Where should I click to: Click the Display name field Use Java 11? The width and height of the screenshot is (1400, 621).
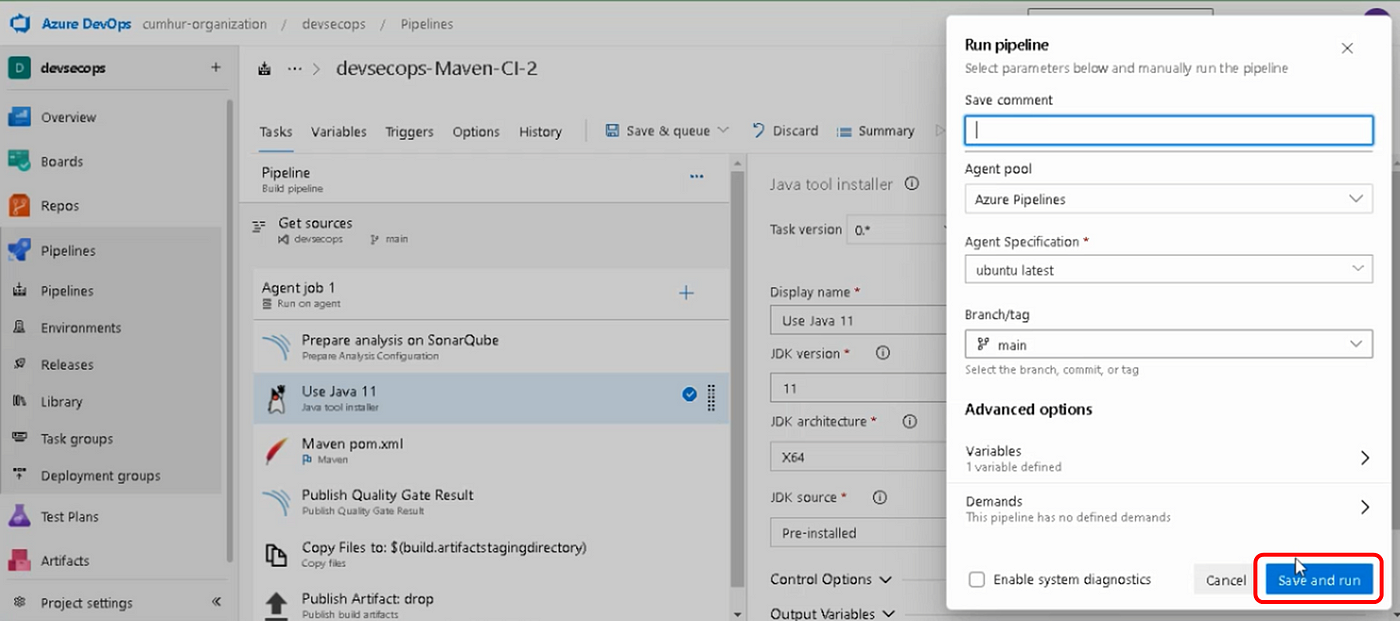[857, 321]
